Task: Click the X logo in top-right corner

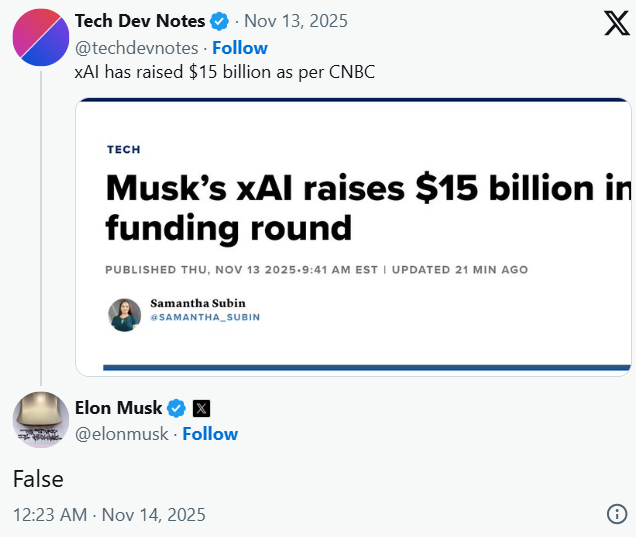Action: (616, 22)
